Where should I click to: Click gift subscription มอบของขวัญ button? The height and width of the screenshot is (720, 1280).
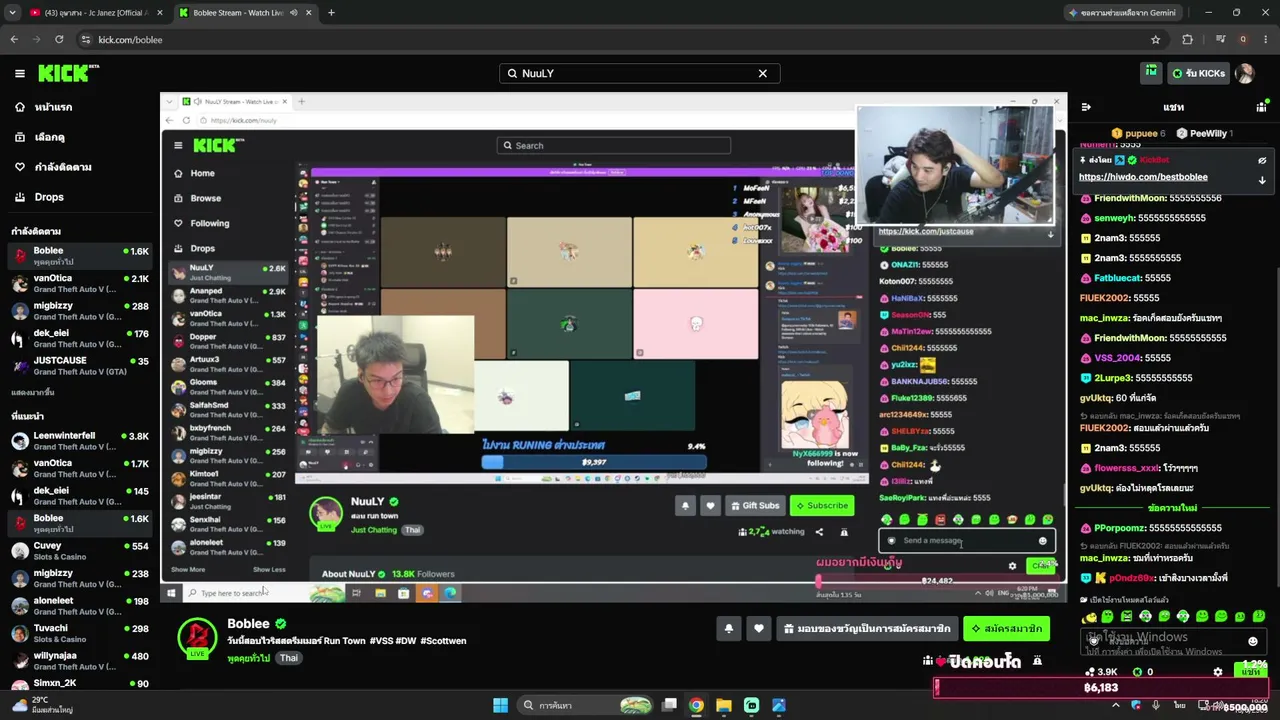coord(867,629)
